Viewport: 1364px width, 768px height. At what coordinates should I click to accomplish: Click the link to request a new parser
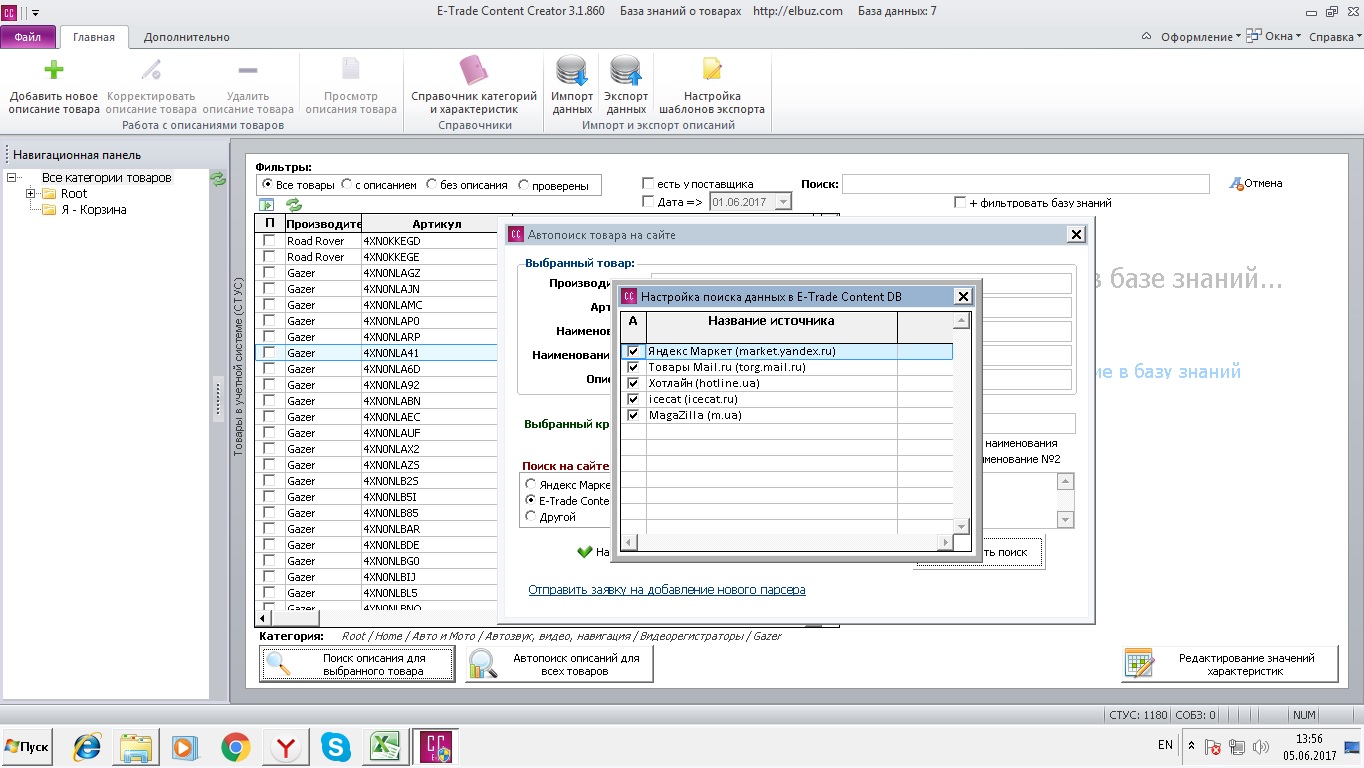[667, 590]
